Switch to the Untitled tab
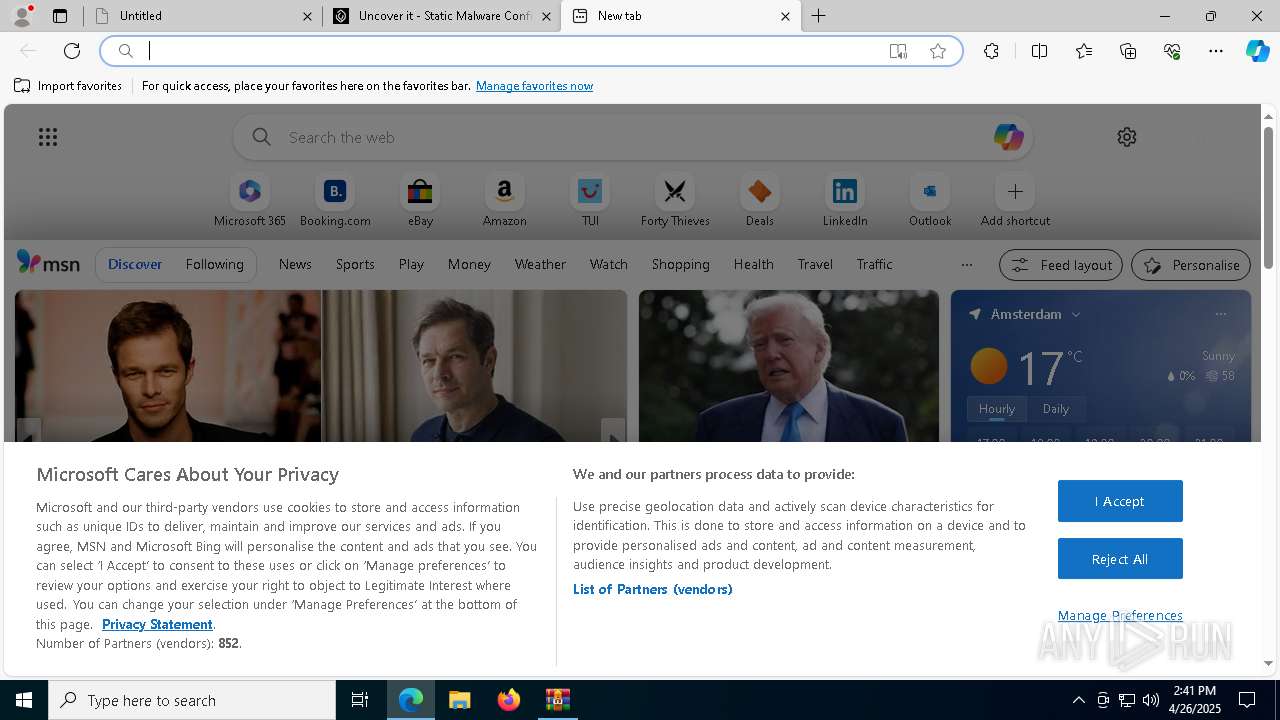This screenshot has width=1280, height=720. [x=203, y=16]
